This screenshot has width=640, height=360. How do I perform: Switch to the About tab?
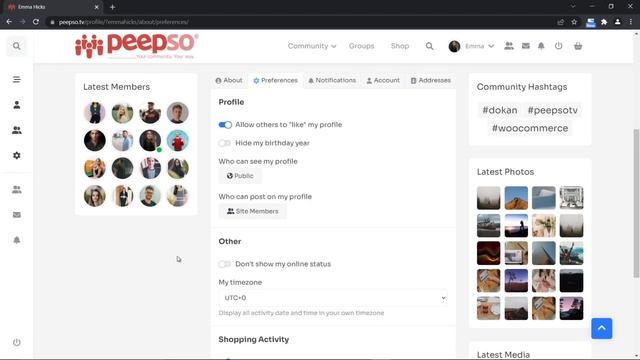(x=229, y=80)
